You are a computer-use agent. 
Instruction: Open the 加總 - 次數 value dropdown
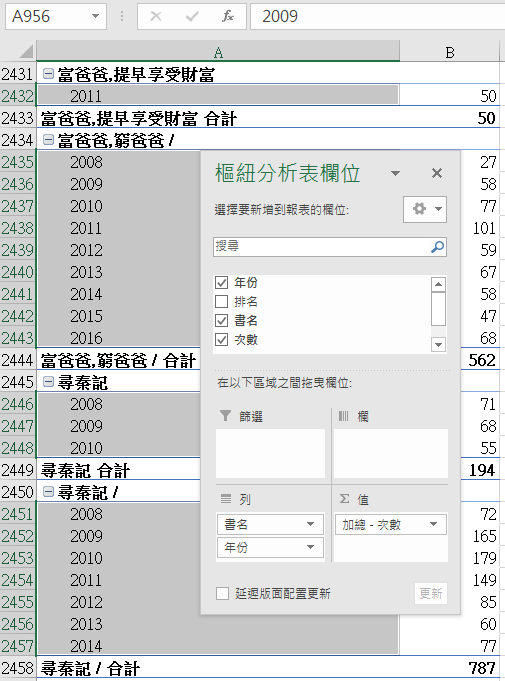(433, 524)
